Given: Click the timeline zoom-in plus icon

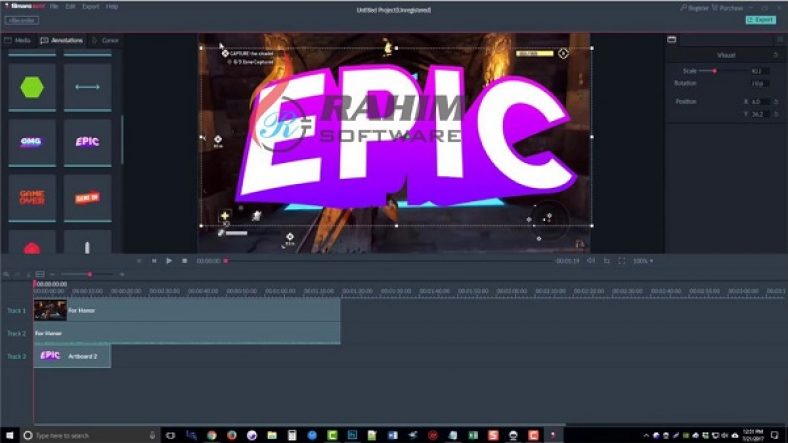Looking at the screenshot, I should [x=122, y=274].
